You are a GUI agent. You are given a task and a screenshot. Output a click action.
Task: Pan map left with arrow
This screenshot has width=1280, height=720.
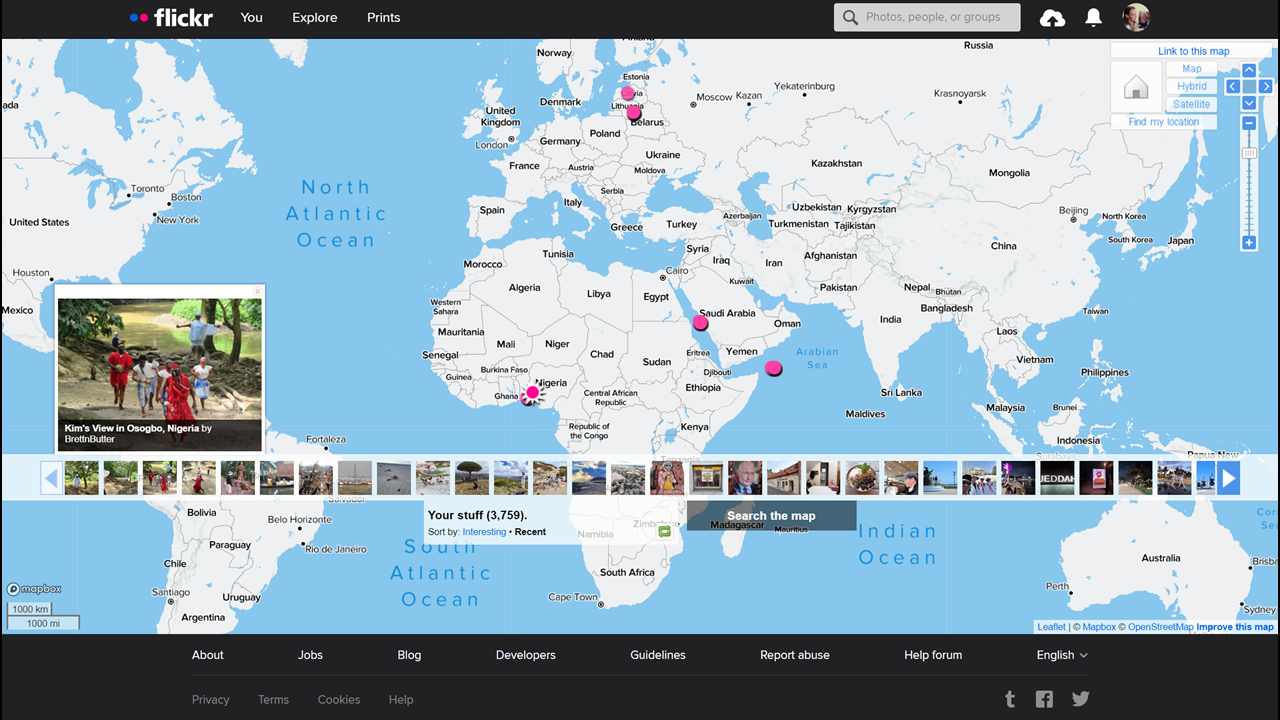[x=1233, y=87]
